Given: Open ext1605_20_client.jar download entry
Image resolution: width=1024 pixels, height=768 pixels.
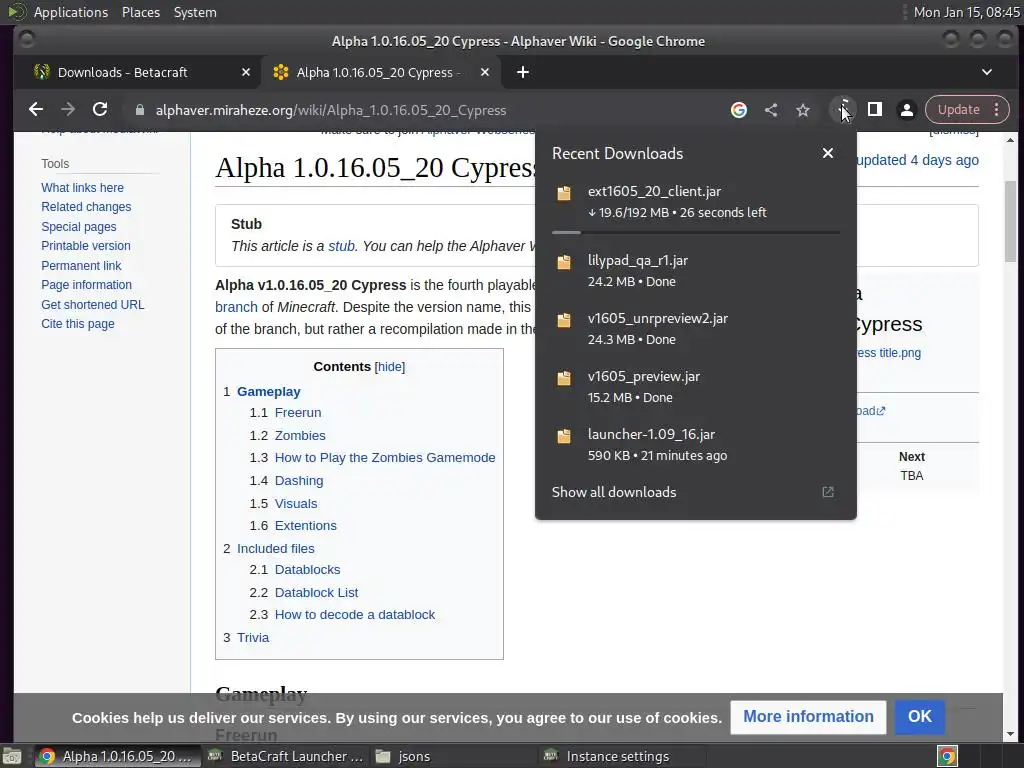Looking at the screenshot, I should 696,202.
